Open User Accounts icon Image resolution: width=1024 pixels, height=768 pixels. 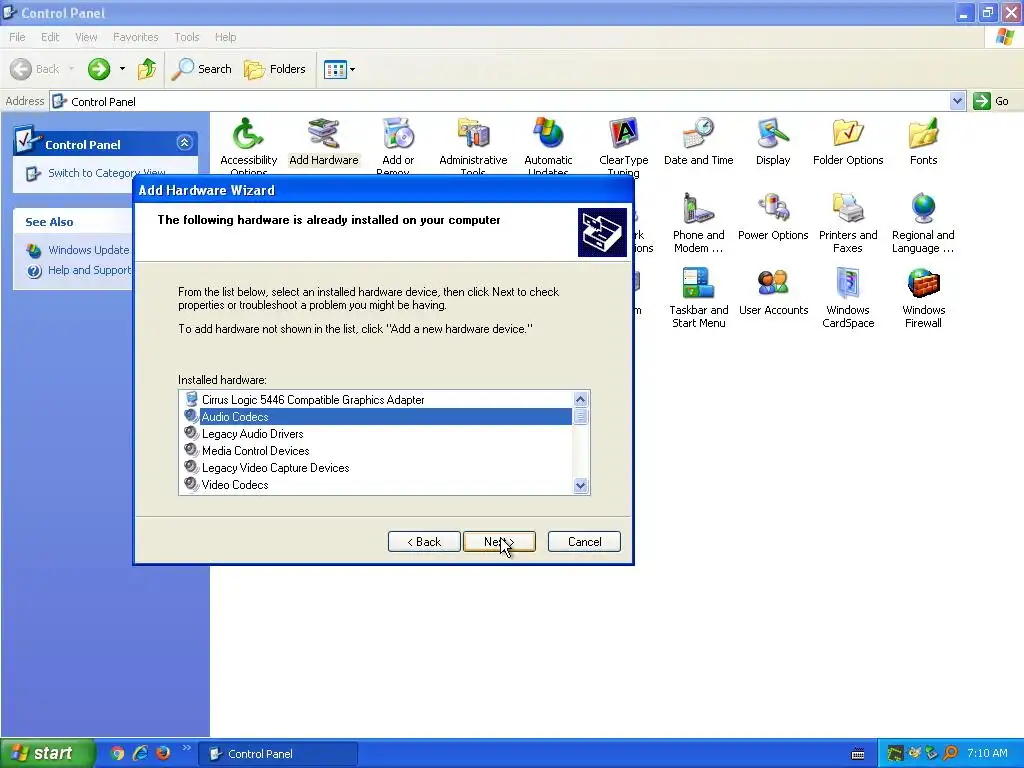(773, 293)
